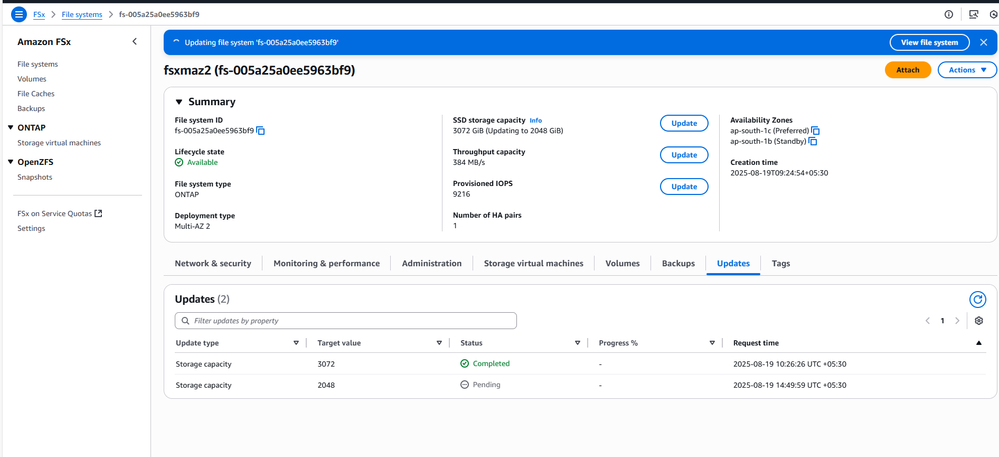Update the Throughput capacity

(x=683, y=155)
